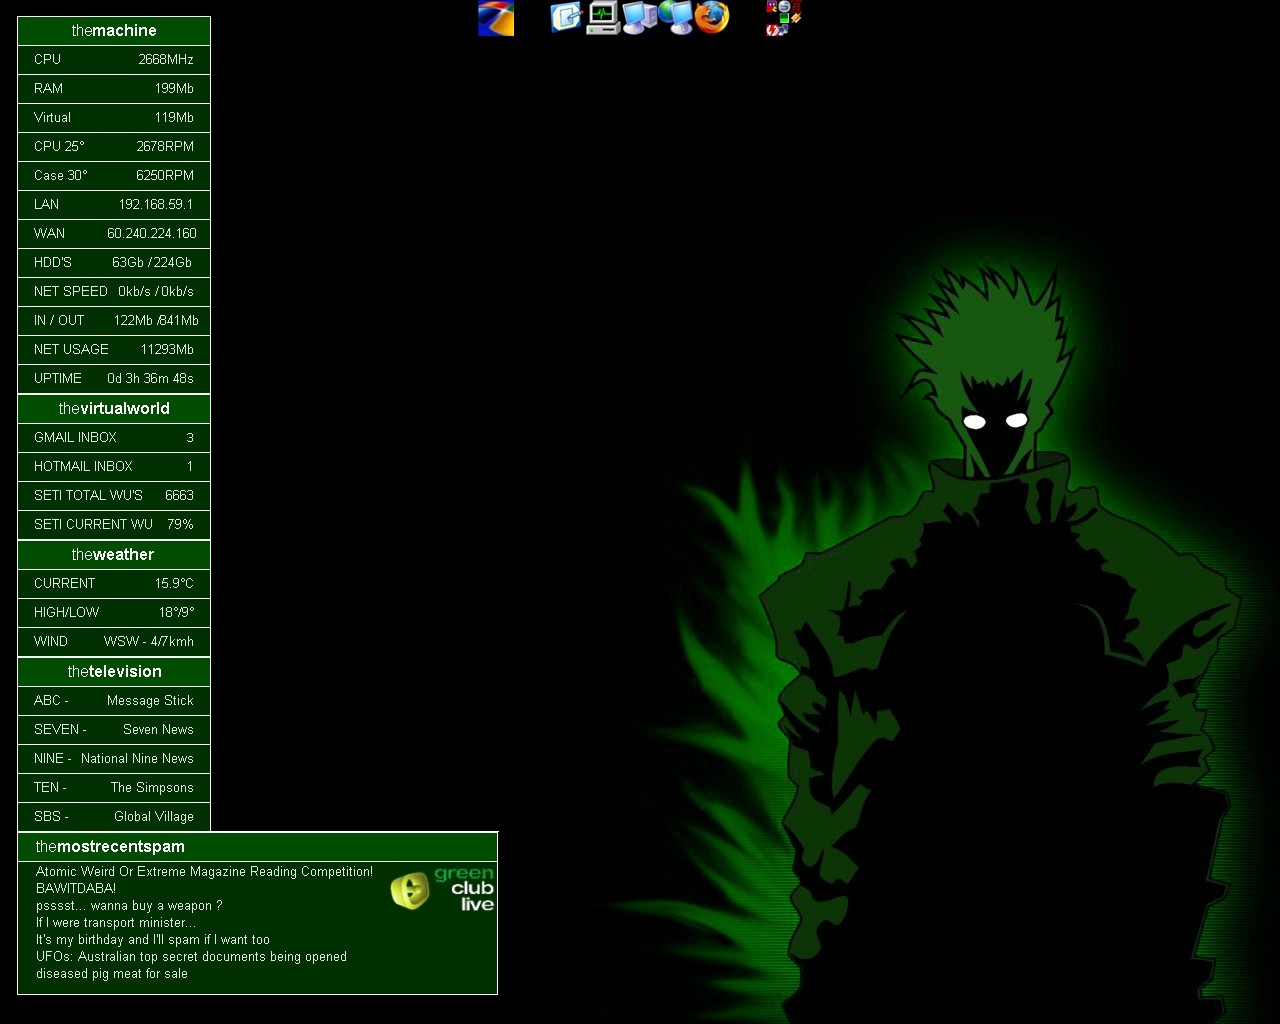
Task: Open the GMAIL INBOX row
Action: coord(114,438)
